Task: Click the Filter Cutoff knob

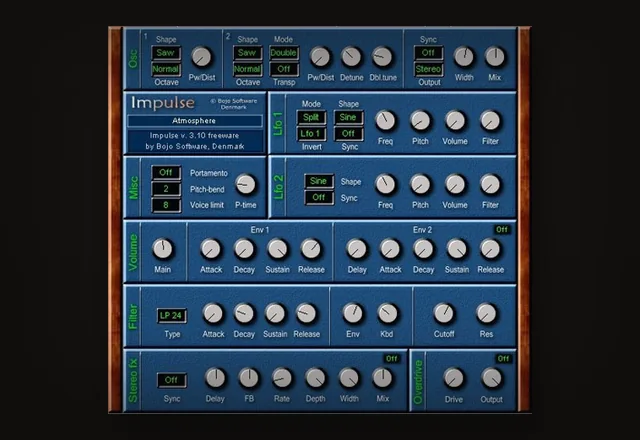Action: tap(444, 313)
